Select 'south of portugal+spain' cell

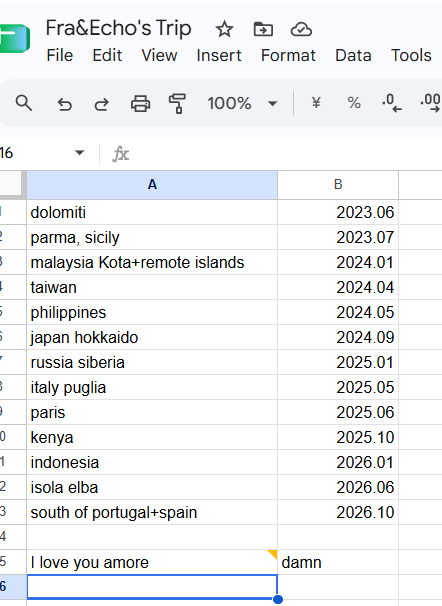152,512
